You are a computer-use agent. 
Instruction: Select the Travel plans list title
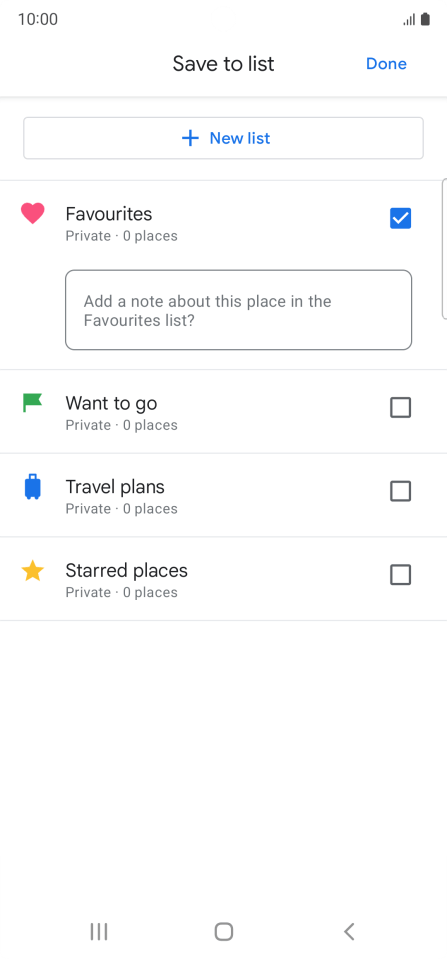point(115,487)
